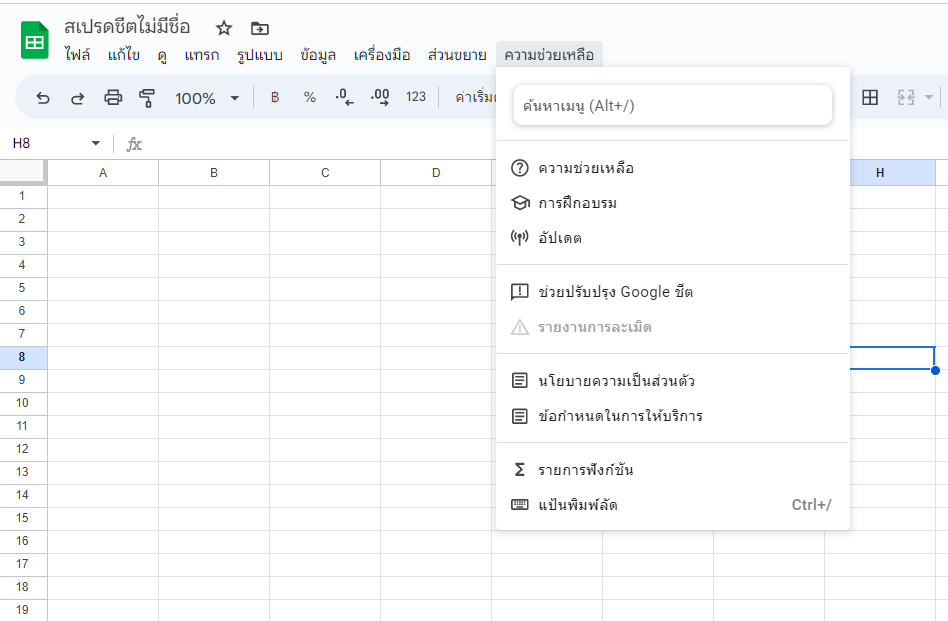Open the print dialog

tap(113, 97)
